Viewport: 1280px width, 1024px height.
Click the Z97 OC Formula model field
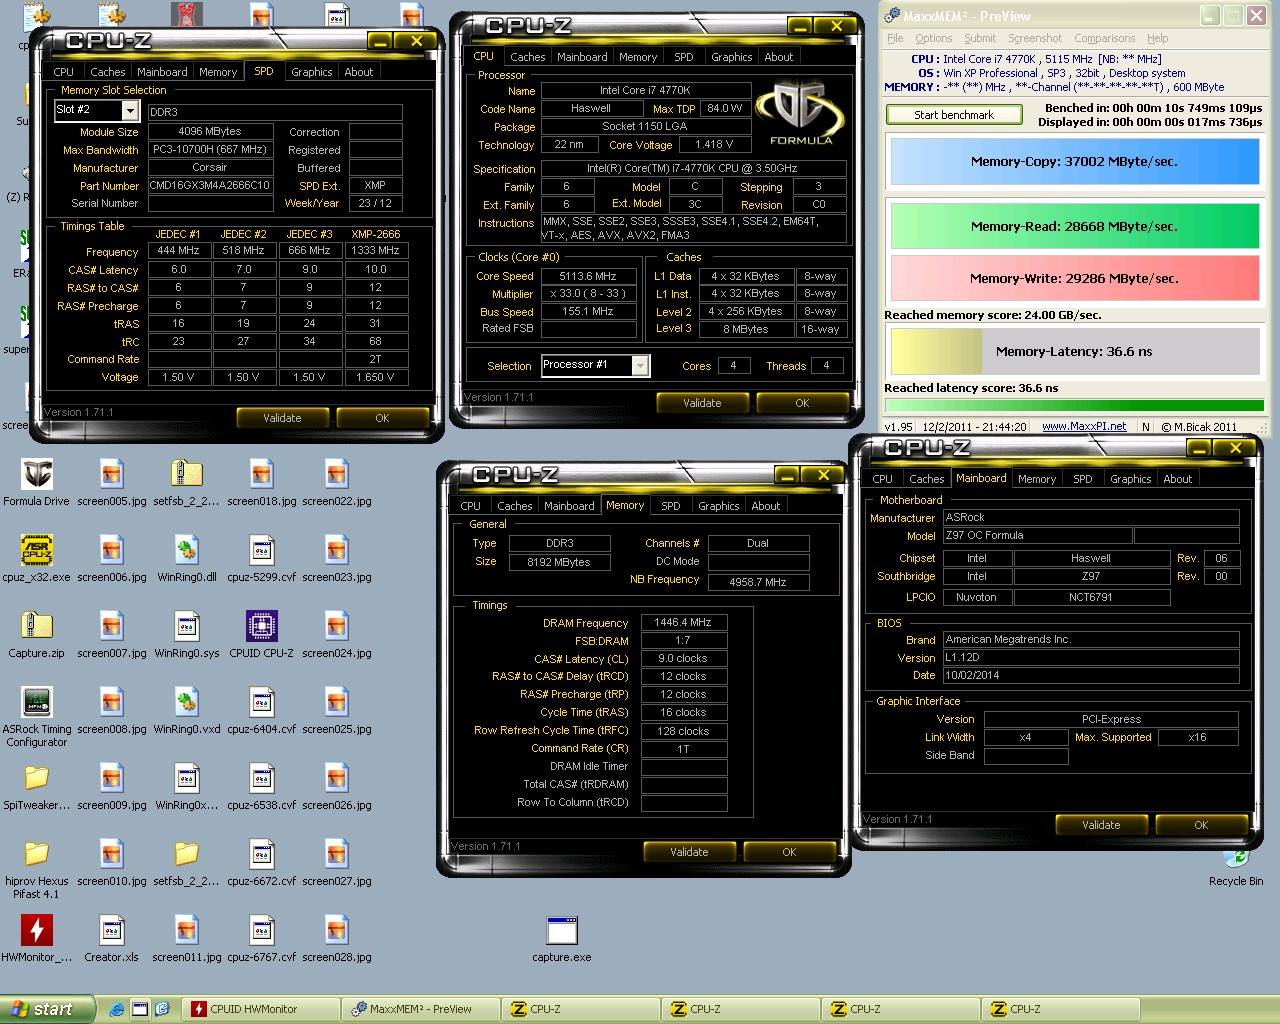(1037, 536)
